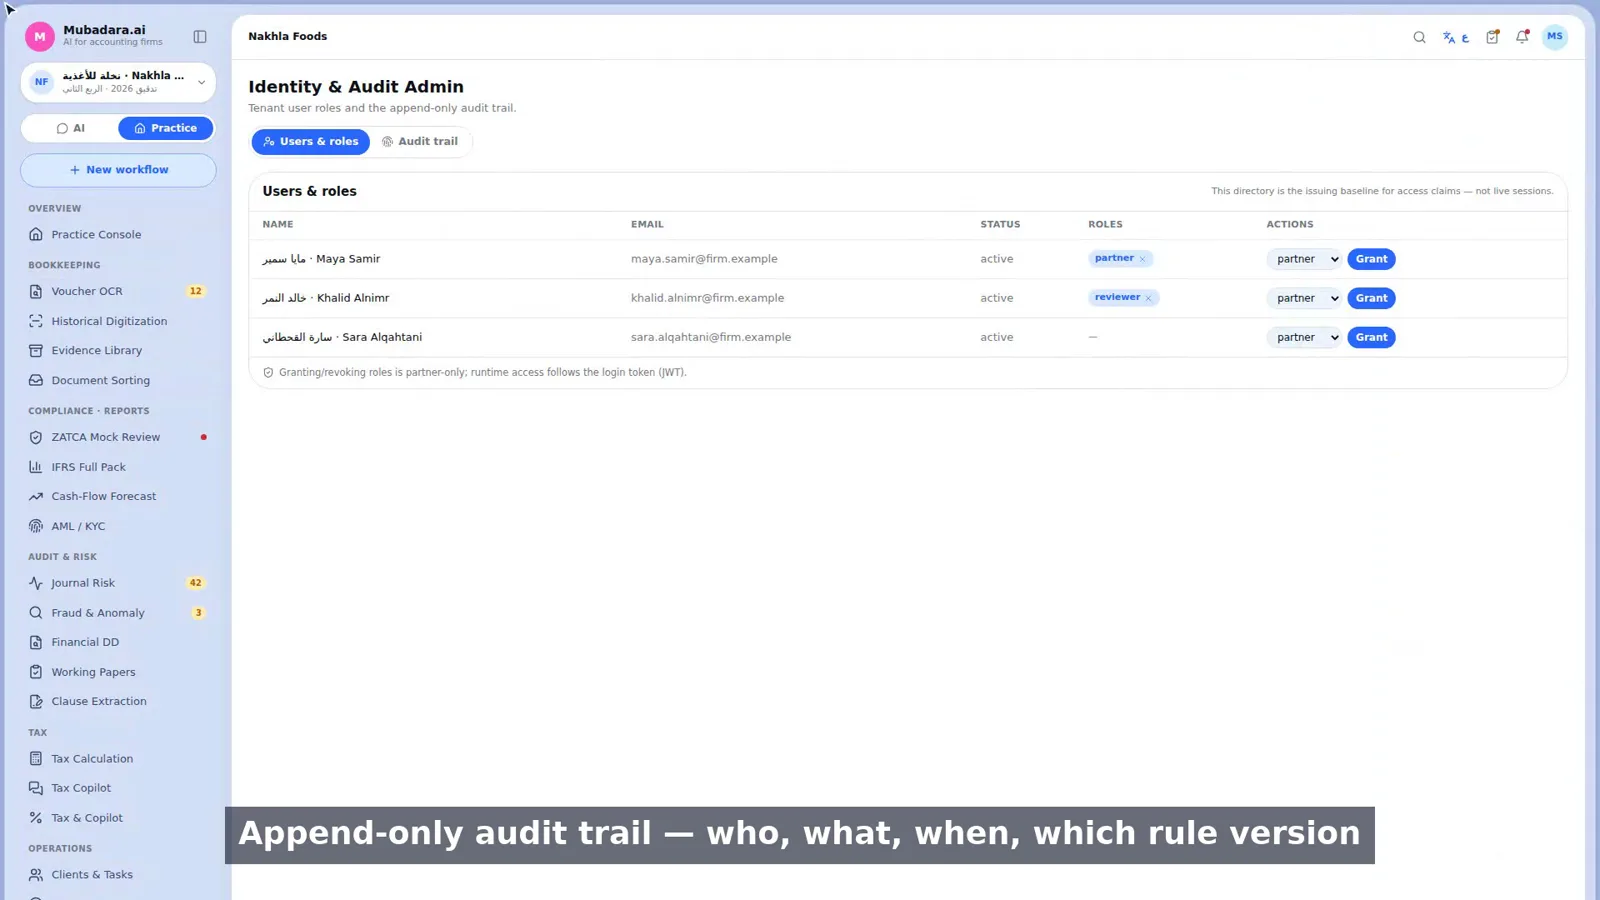
Task: Grant role to Maya Samir
Action: (1371, 259)
